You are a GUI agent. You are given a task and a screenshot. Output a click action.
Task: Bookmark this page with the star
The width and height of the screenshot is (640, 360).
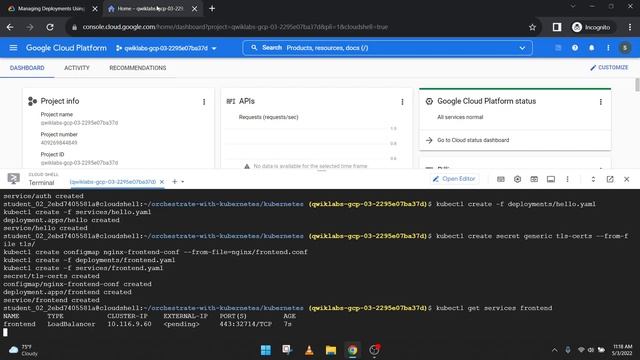(x=532, y=27)
